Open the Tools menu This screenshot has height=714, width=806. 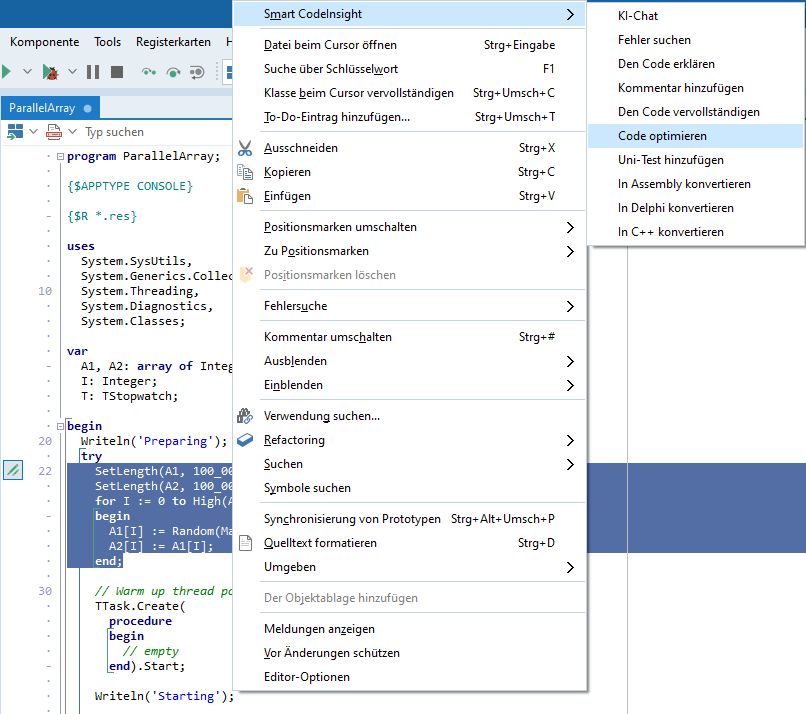(107, 42)
